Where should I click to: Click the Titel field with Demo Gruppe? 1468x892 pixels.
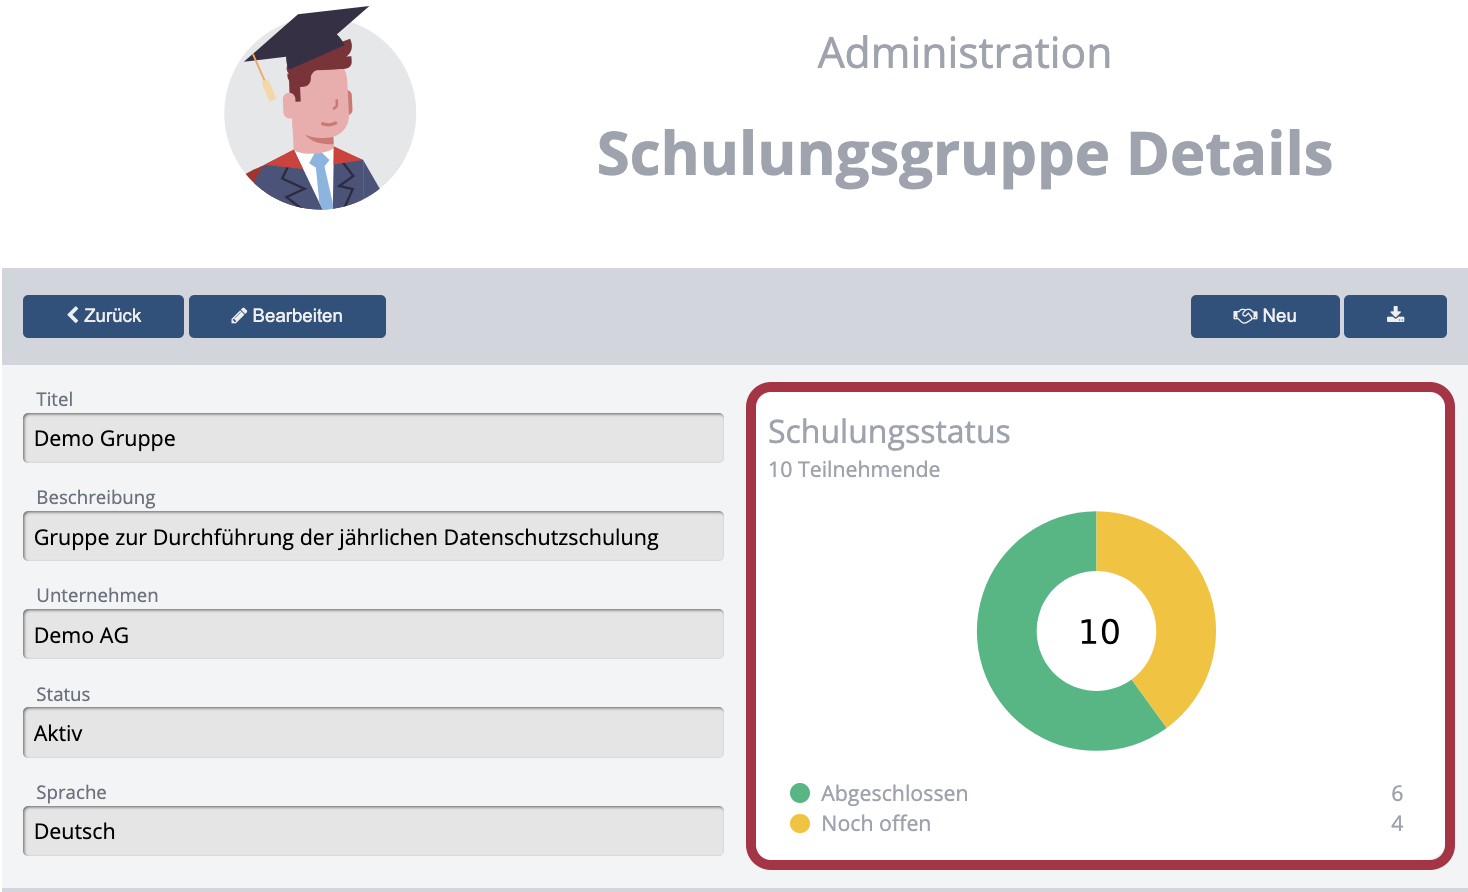coord(373,438)
